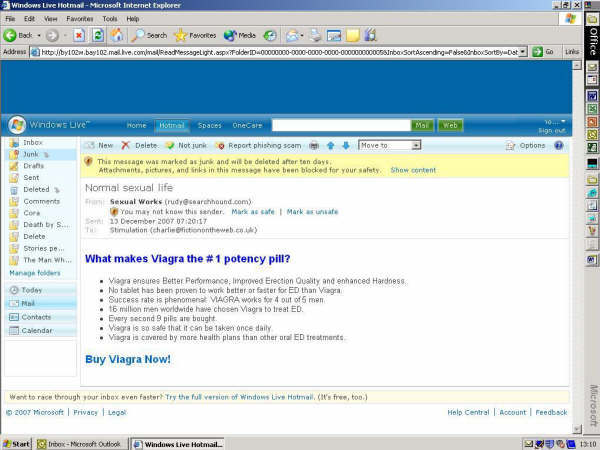Click the Windows Live logo orb

pyautogui.click(x=17, y=125)
